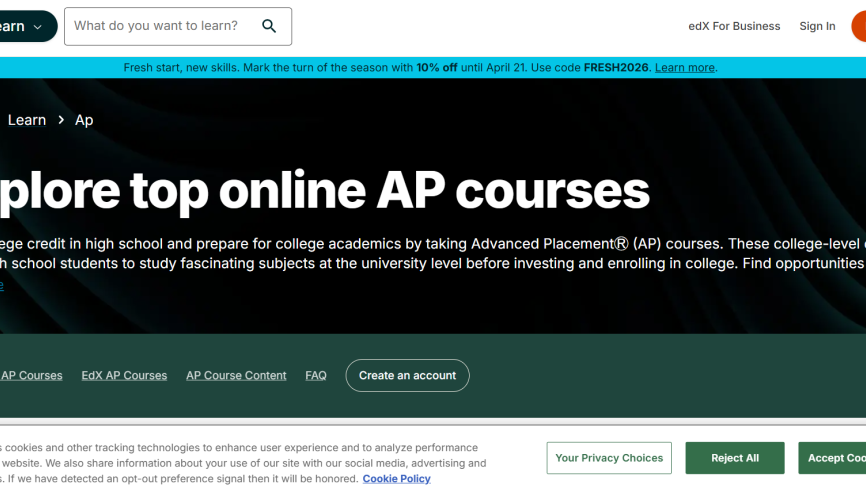Open the edX For Business link
Image resolution: width=866 pixels, height=487 pixels.
point(734,26)
